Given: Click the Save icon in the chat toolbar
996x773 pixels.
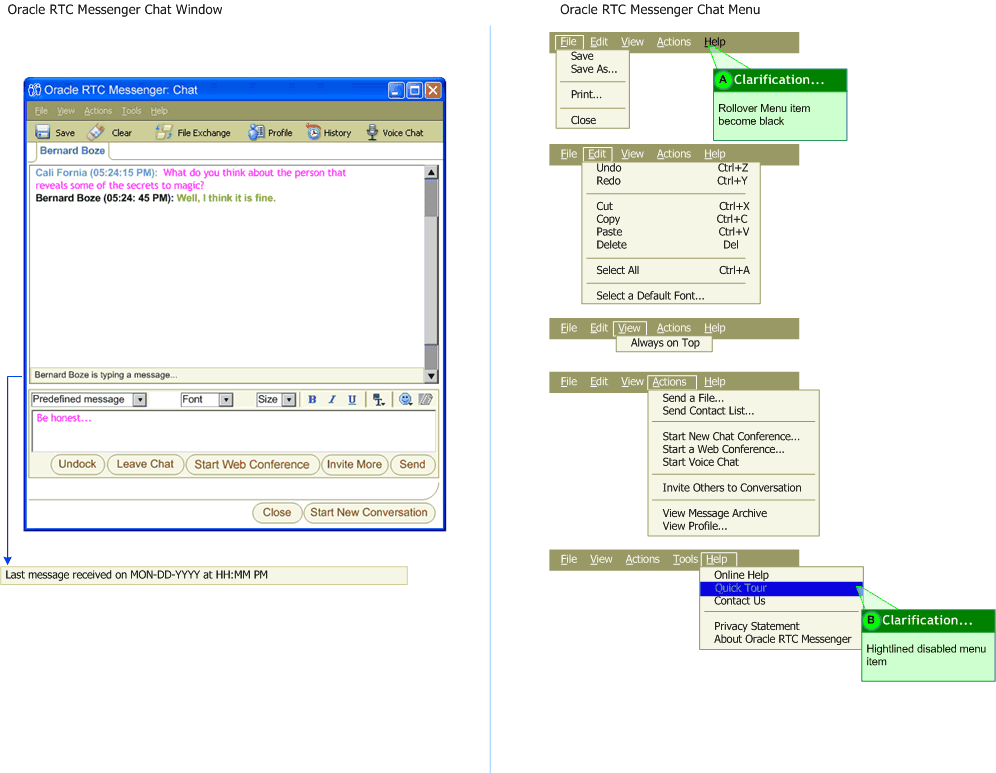Looking at the screenshot, I should coord(43,132).
